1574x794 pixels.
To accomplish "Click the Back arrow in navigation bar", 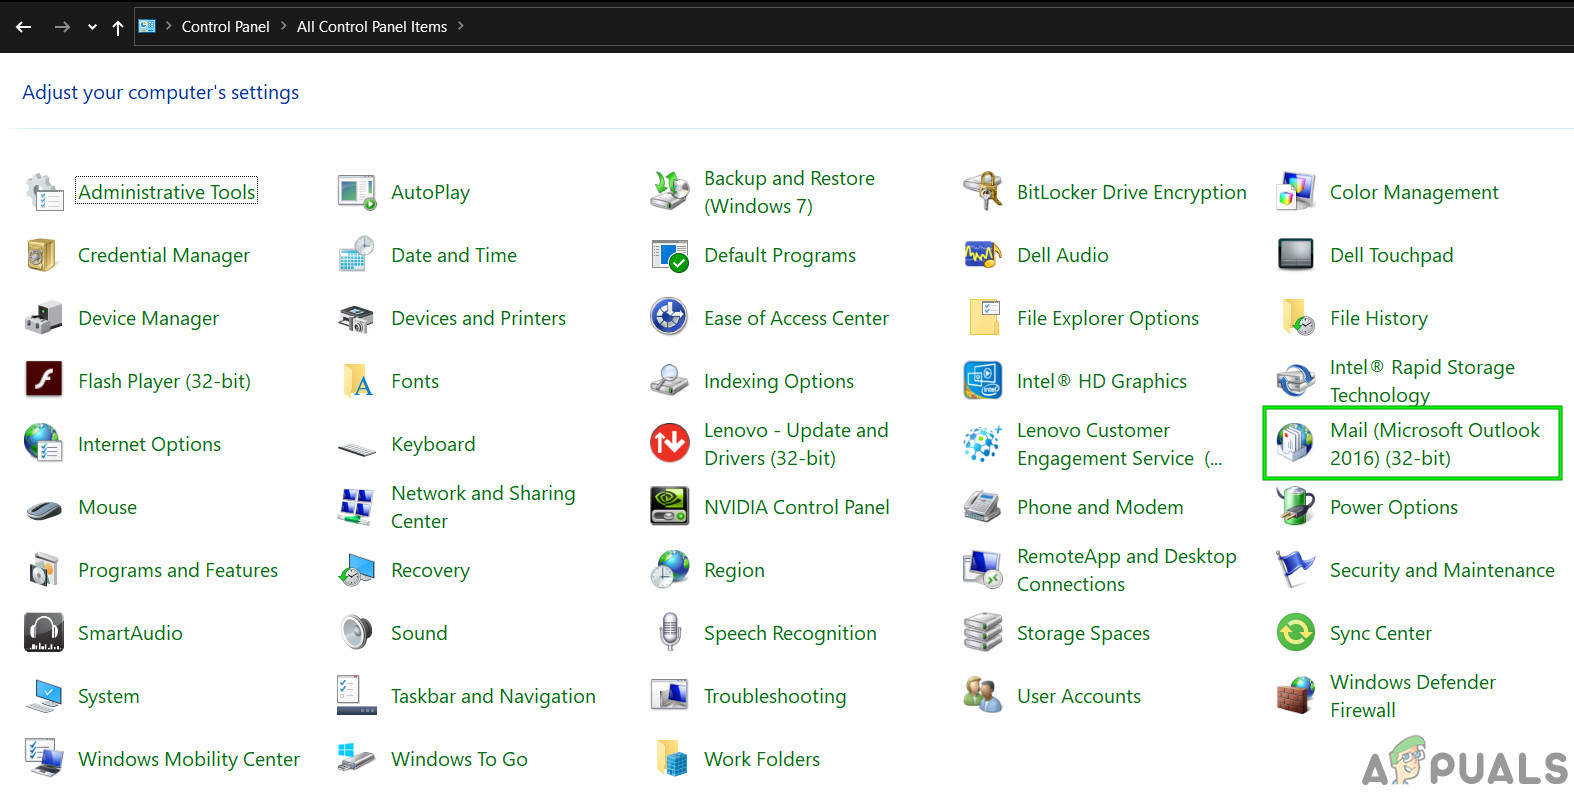I will pyautogui.click(x=23, y=27).
